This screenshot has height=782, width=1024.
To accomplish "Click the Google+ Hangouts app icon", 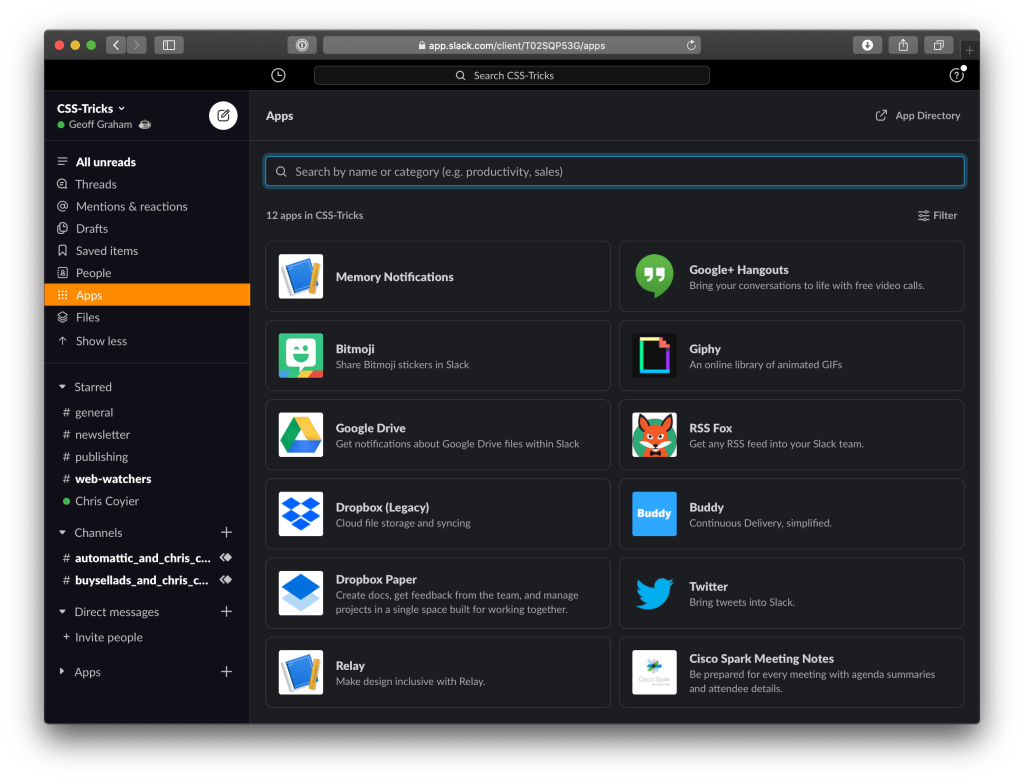I will pyautogui.click(x=654, y=276).
